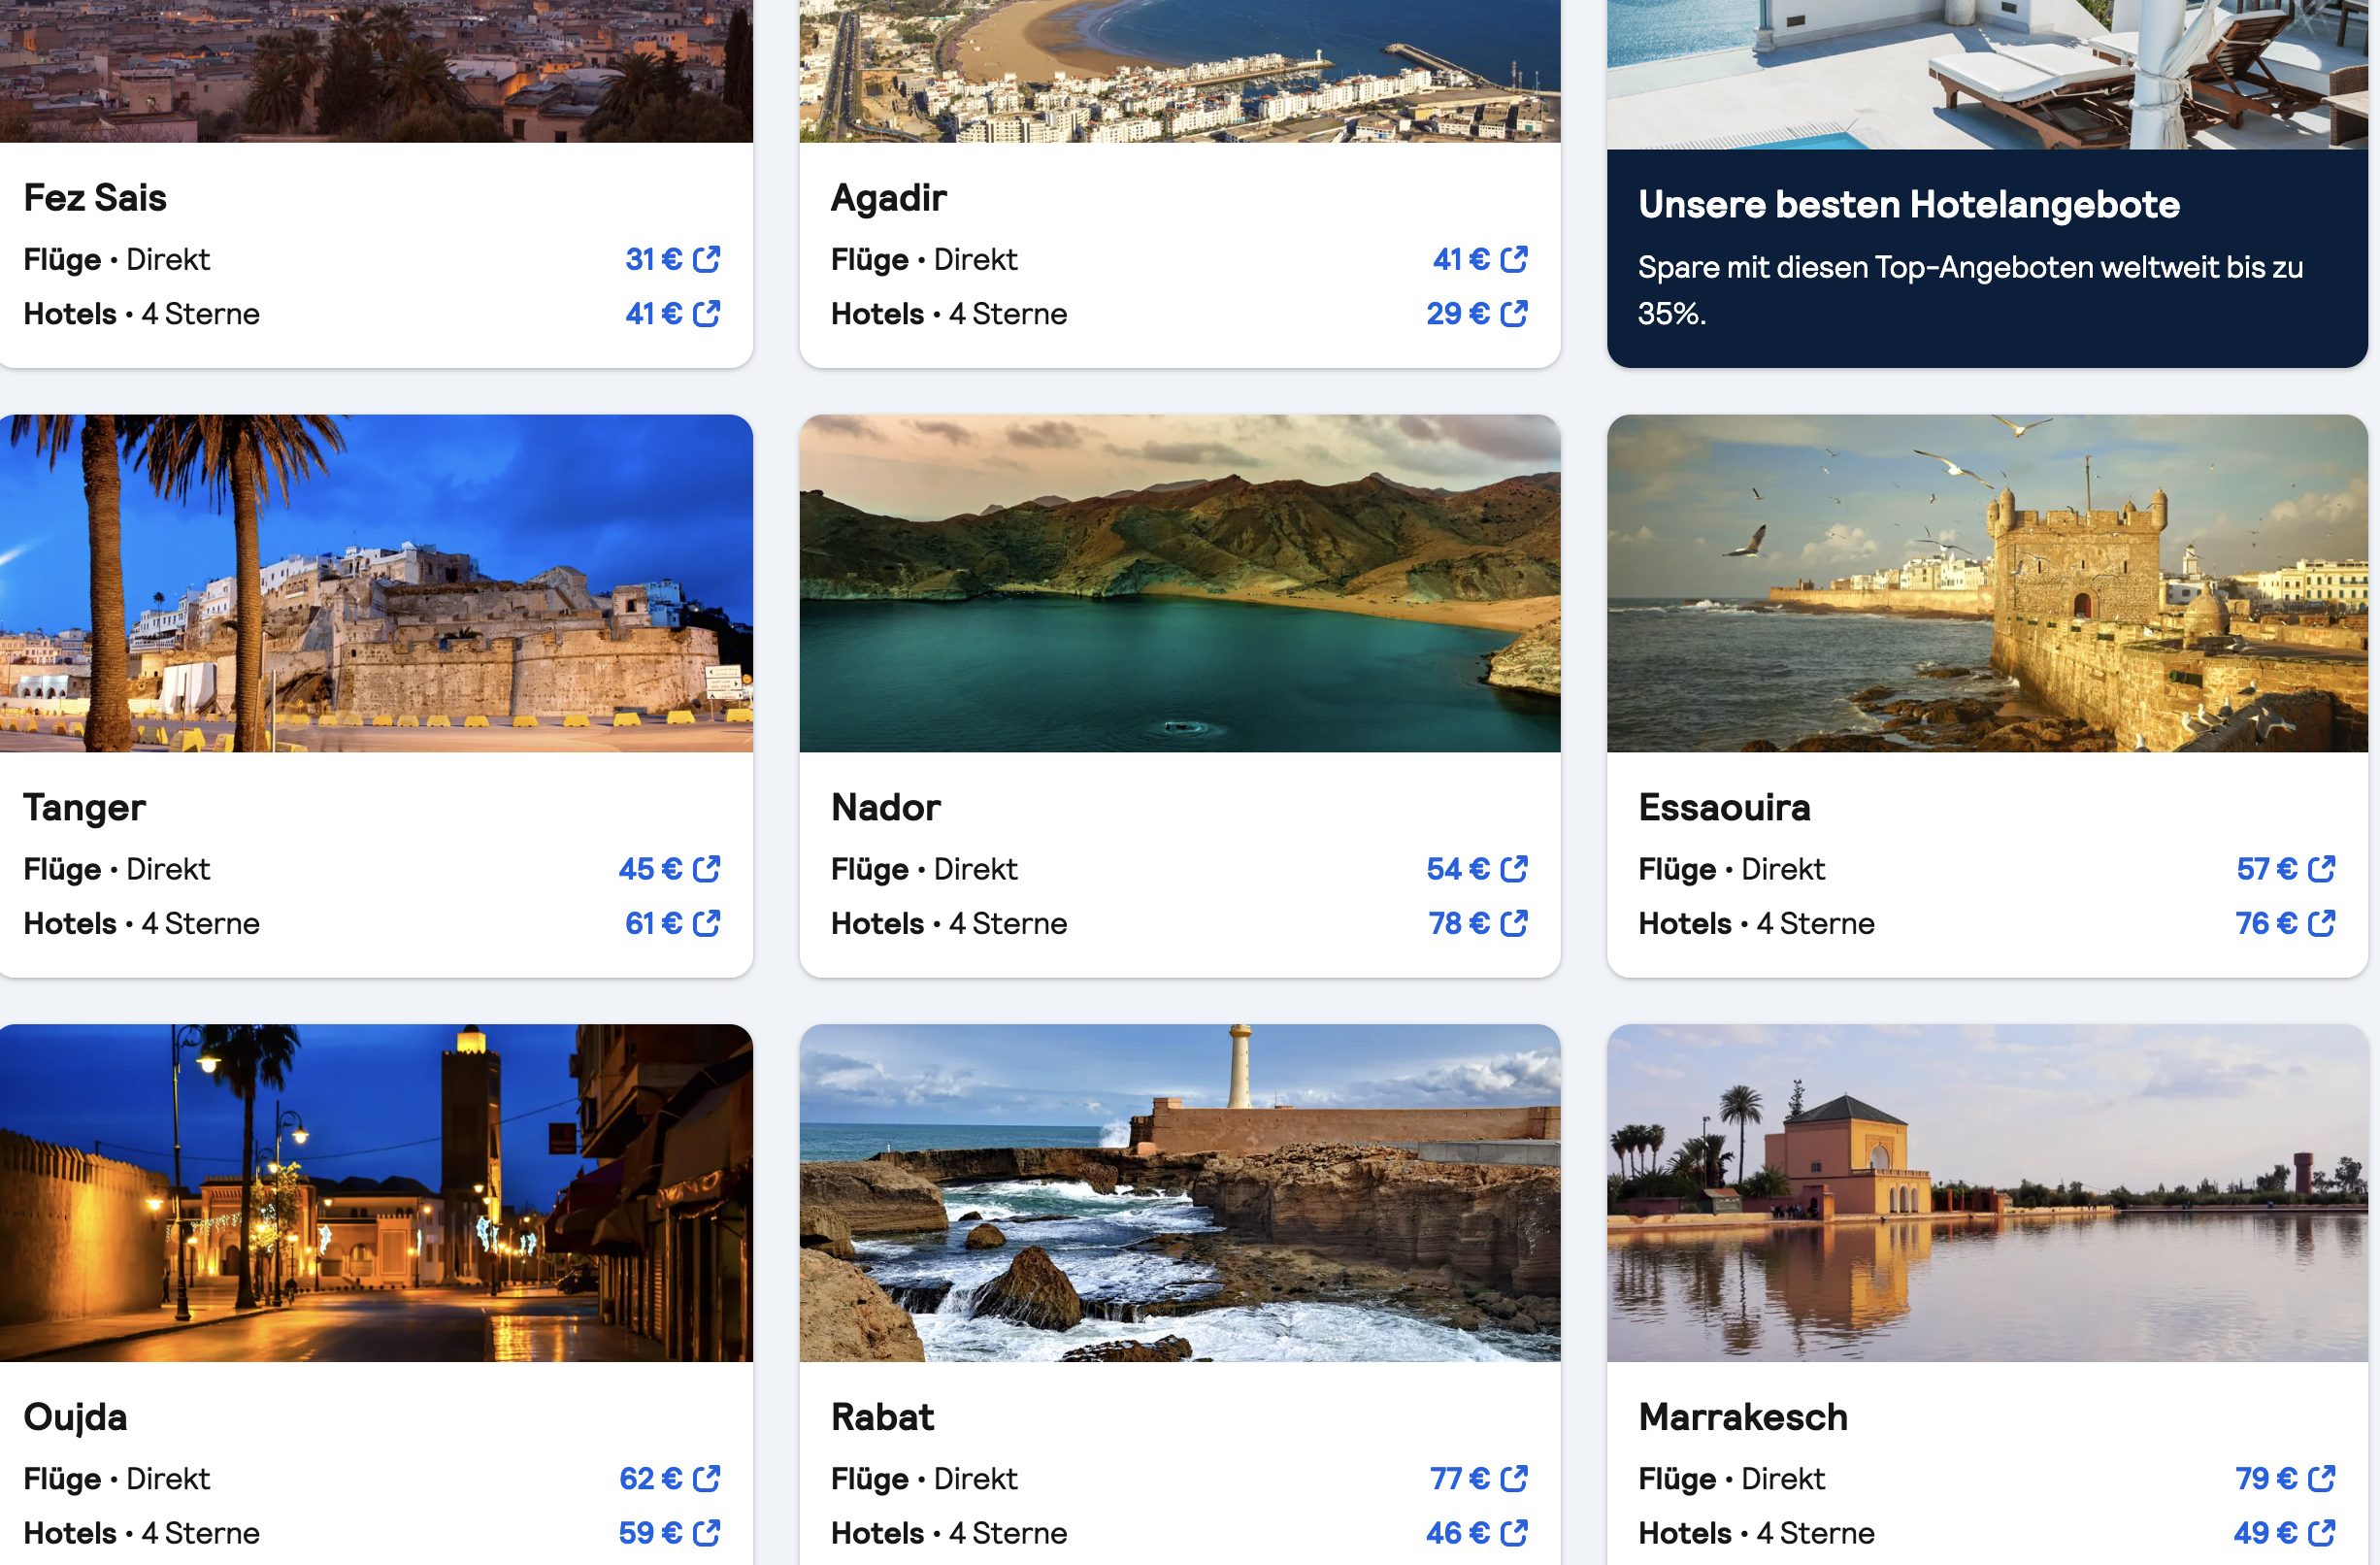
Task: Open the Fez Sais cityscape photo
Action: 376,71
